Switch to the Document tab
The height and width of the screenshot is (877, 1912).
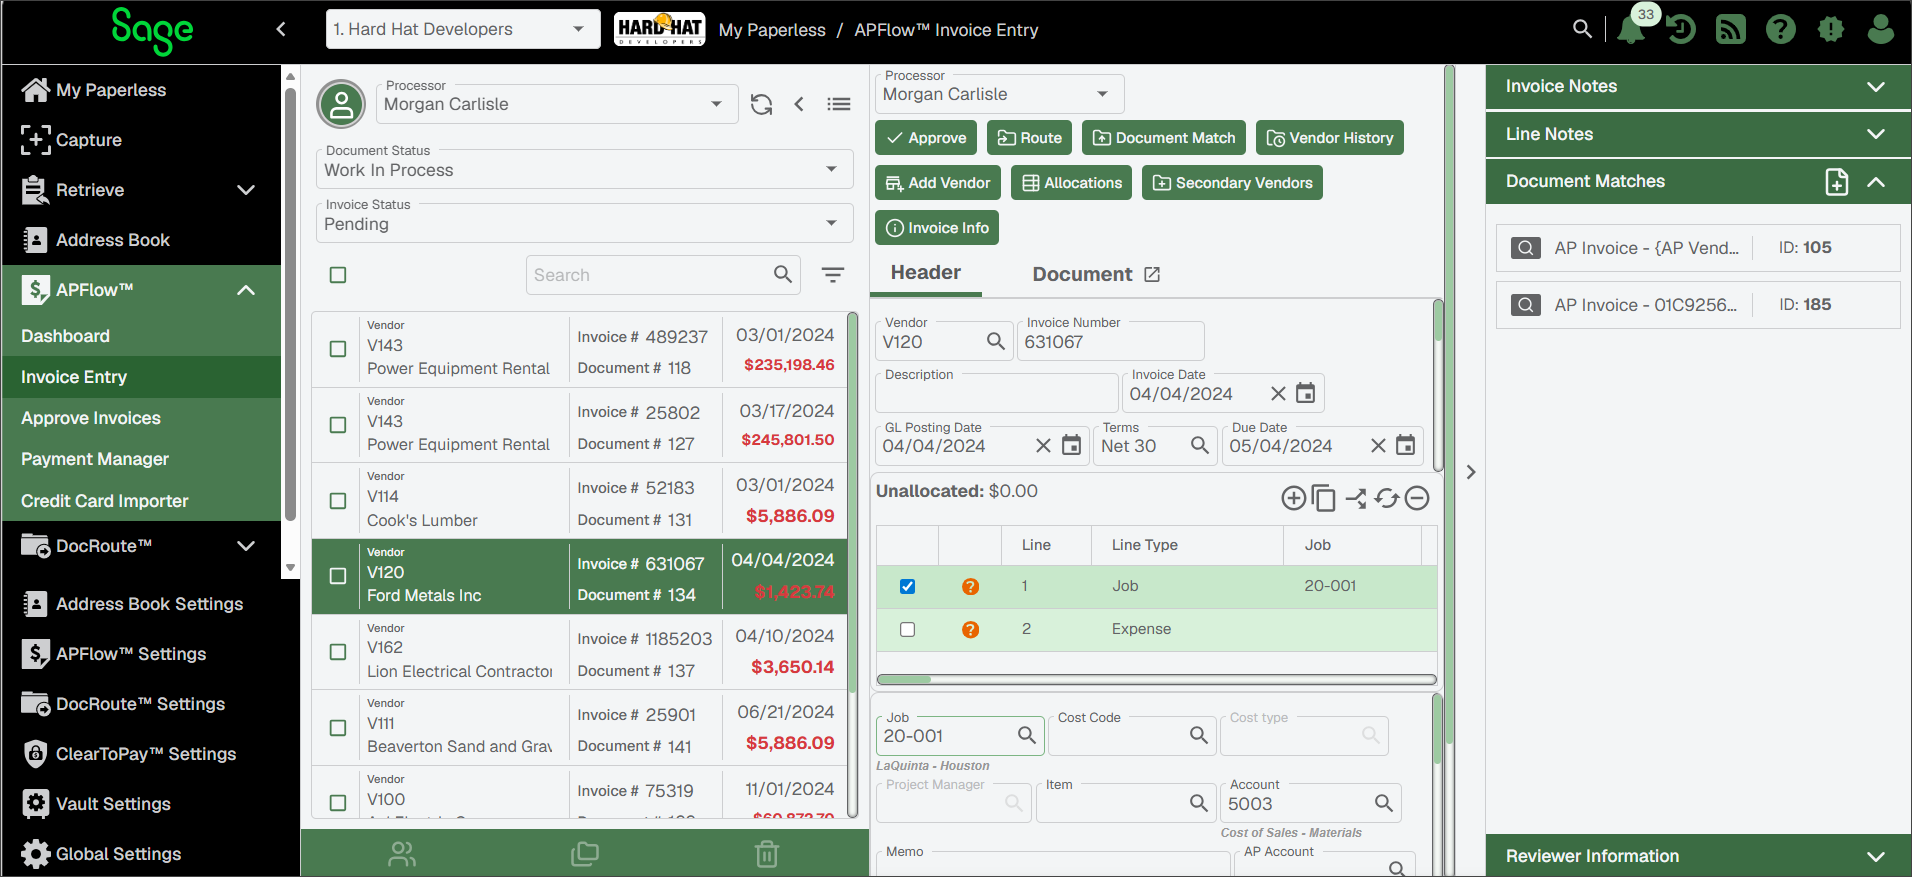tap(1082, 274)
